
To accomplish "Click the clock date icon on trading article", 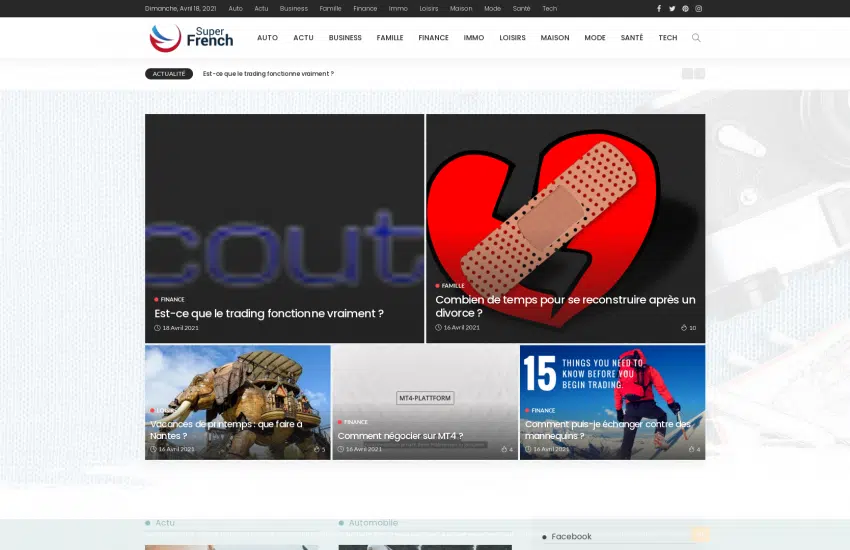I will (158, 328).
